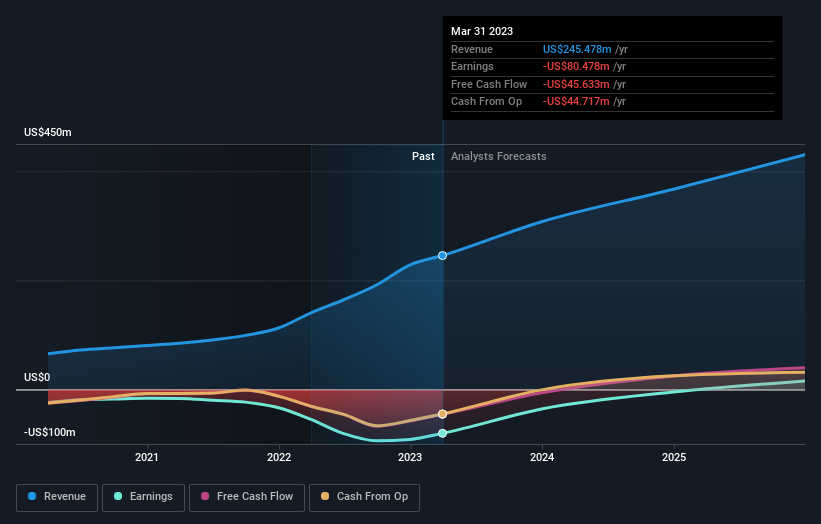
Task: Toggle the Cash From Op legend button
Action: pos(364,497)
